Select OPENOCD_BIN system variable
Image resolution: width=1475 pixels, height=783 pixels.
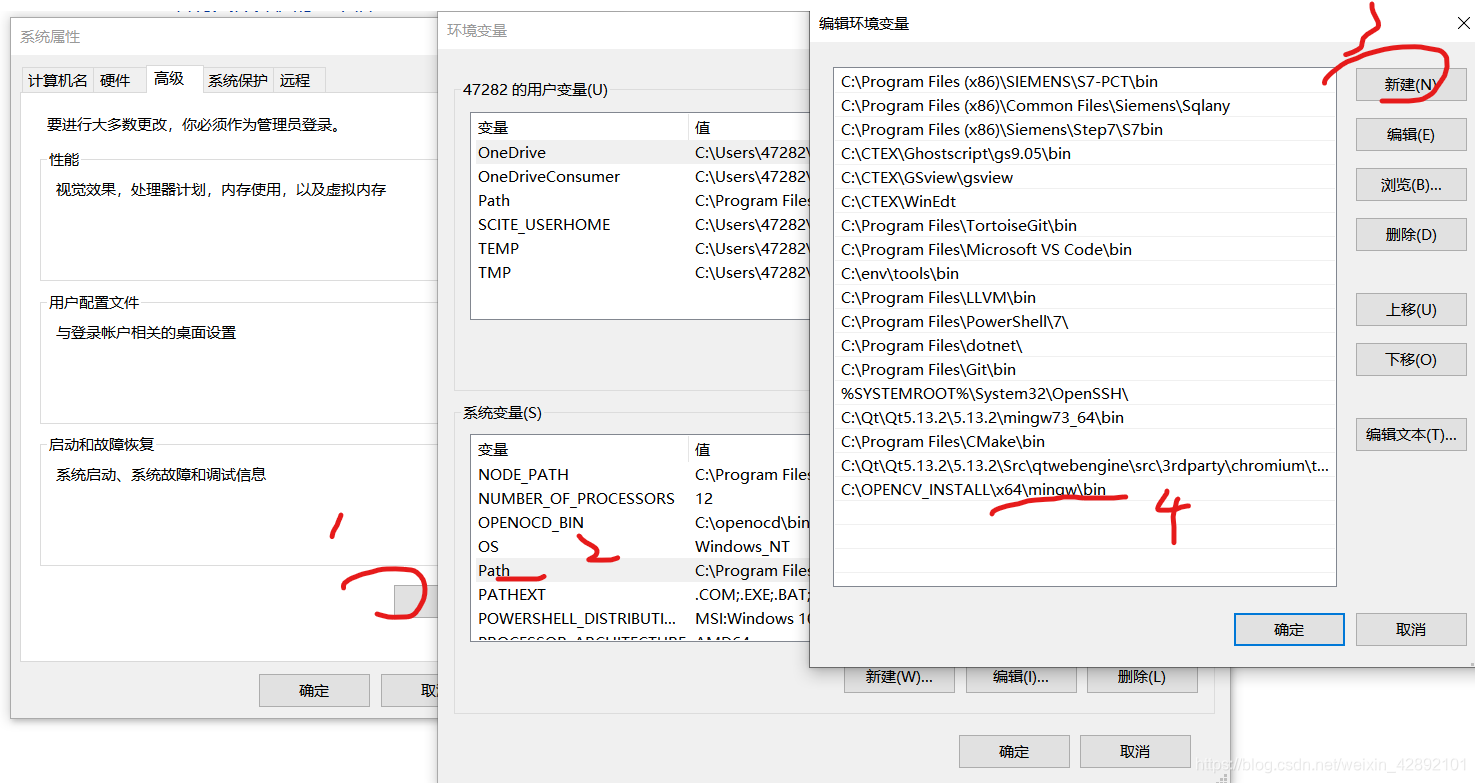[x=640, y=523]
